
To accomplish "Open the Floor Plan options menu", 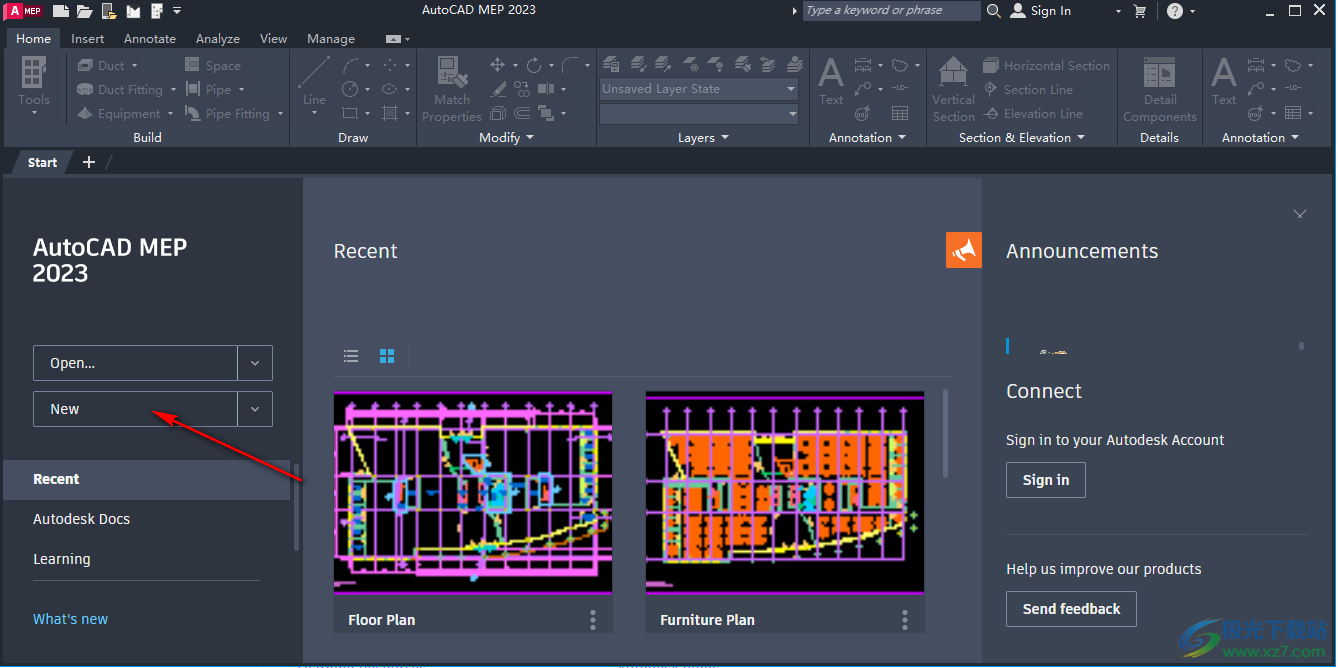I will (593, 620).
